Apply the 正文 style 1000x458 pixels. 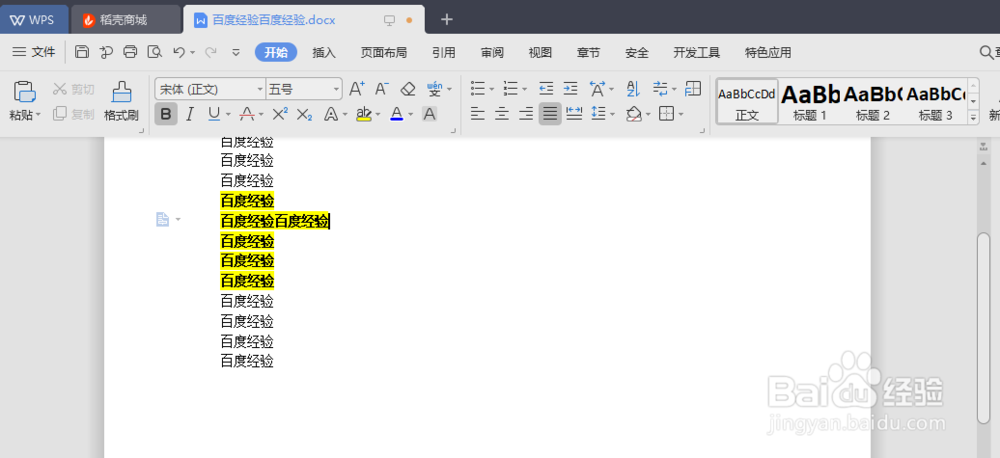coord(747,101)
